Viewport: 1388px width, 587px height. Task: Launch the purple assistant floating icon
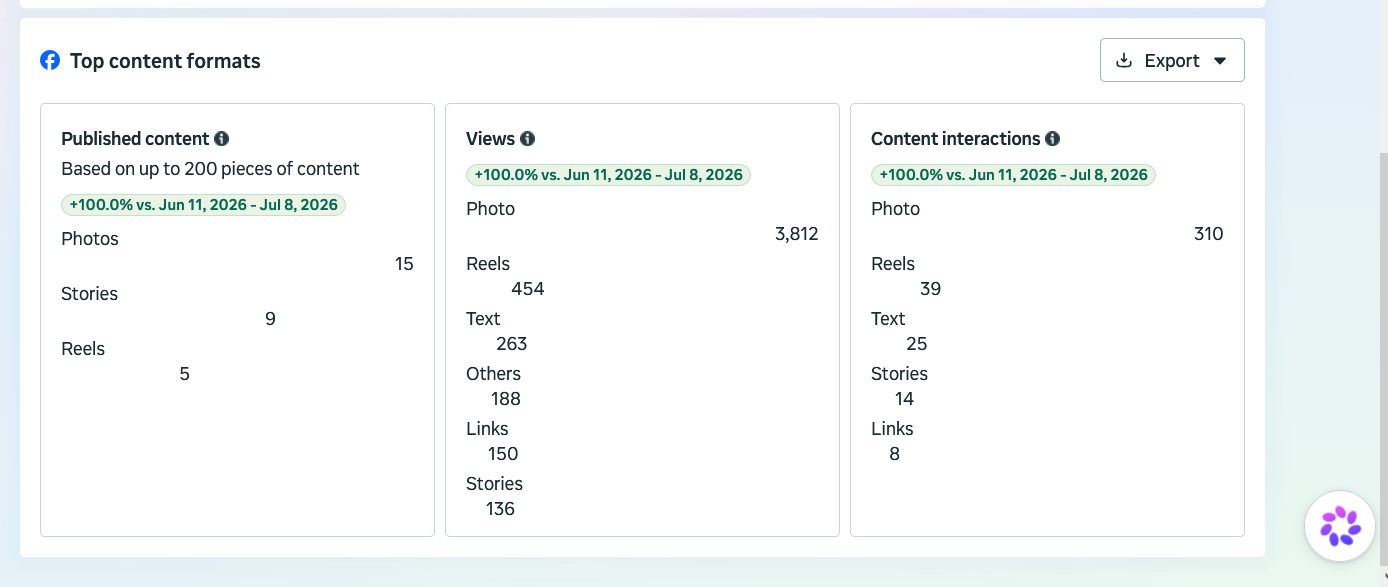pos(1340,526)
